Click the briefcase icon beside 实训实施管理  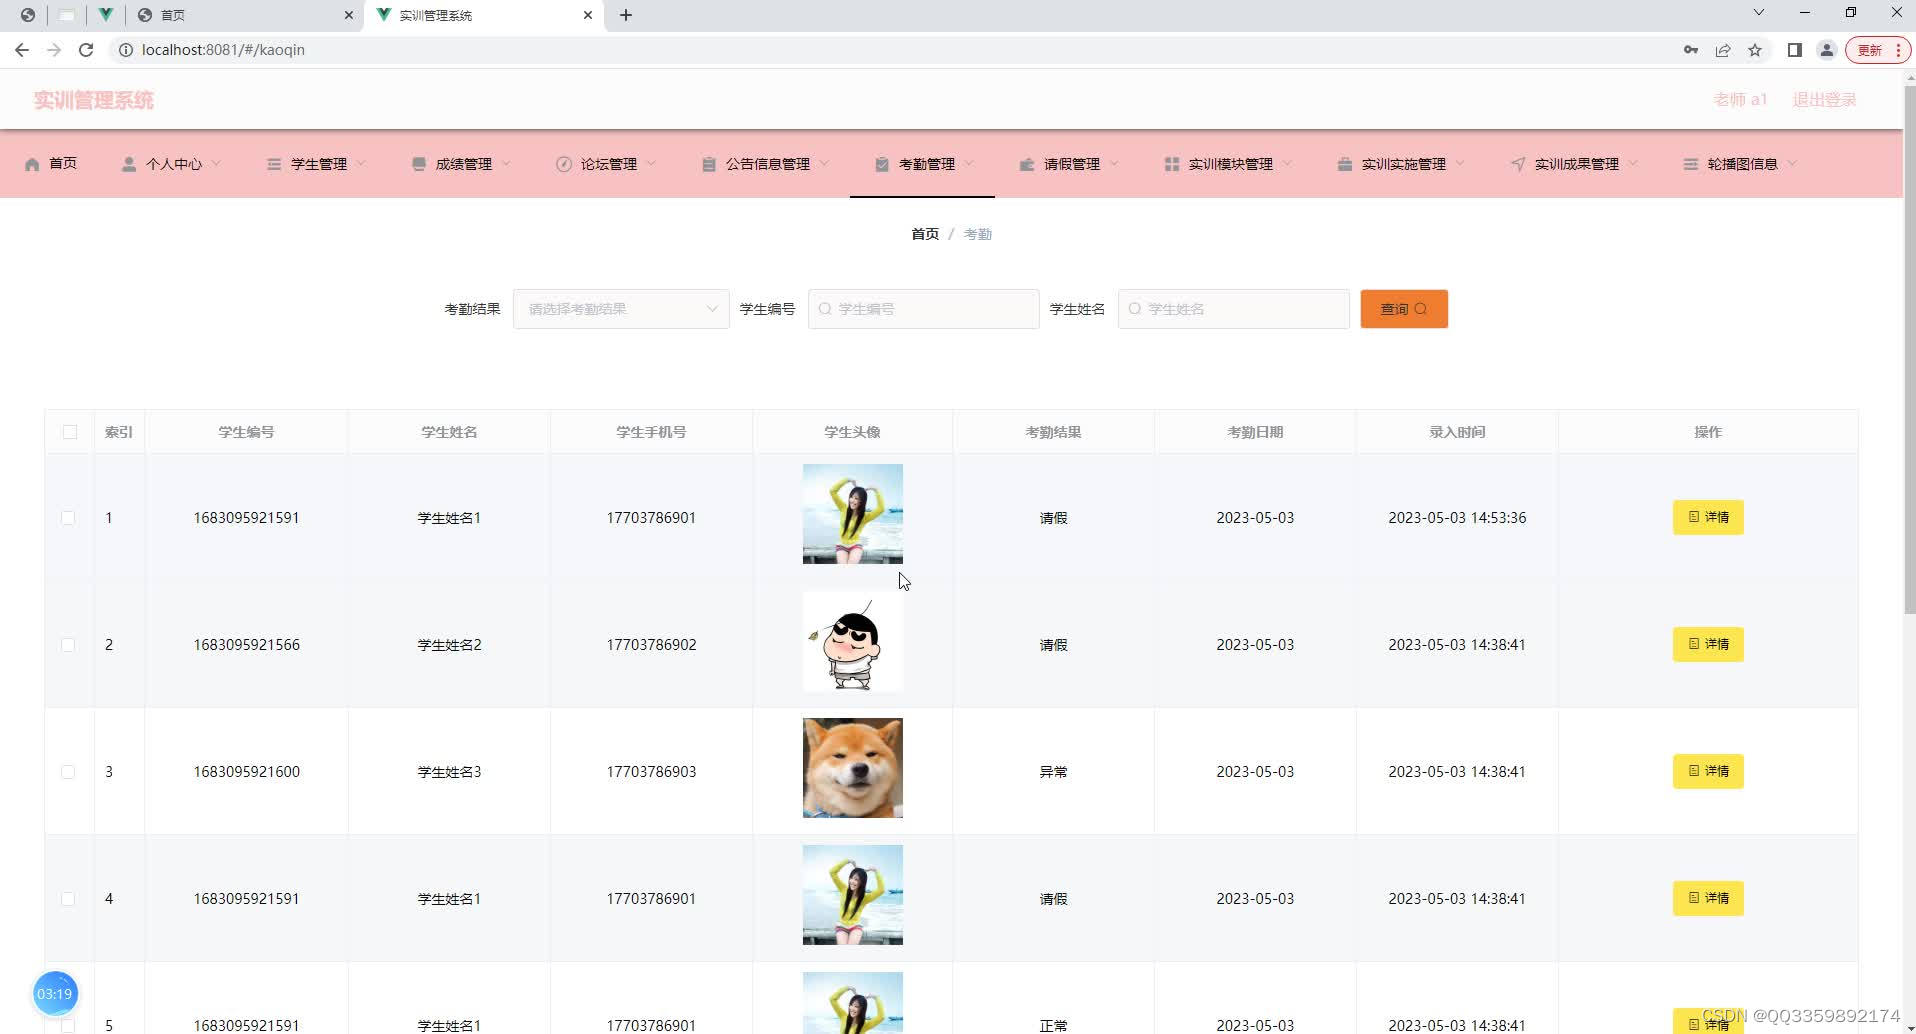click(x=1345, y=164)
